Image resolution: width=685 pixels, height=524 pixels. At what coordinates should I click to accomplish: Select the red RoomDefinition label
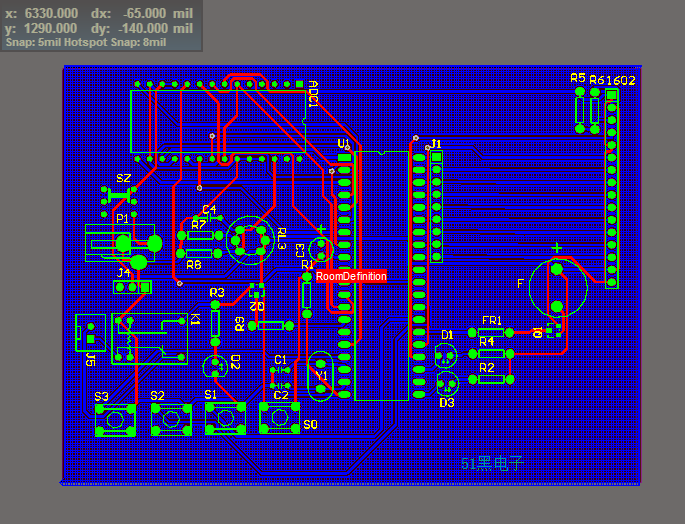click(x=351, y=276)
